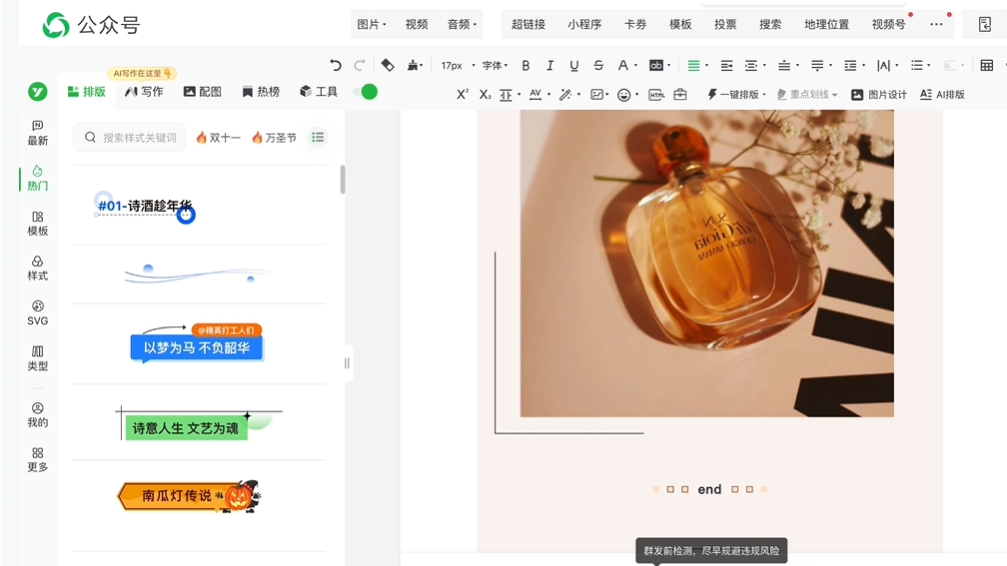Screen dimensions: 1007x566
Task: Apply italic formatting
Action: pos(549,66)
